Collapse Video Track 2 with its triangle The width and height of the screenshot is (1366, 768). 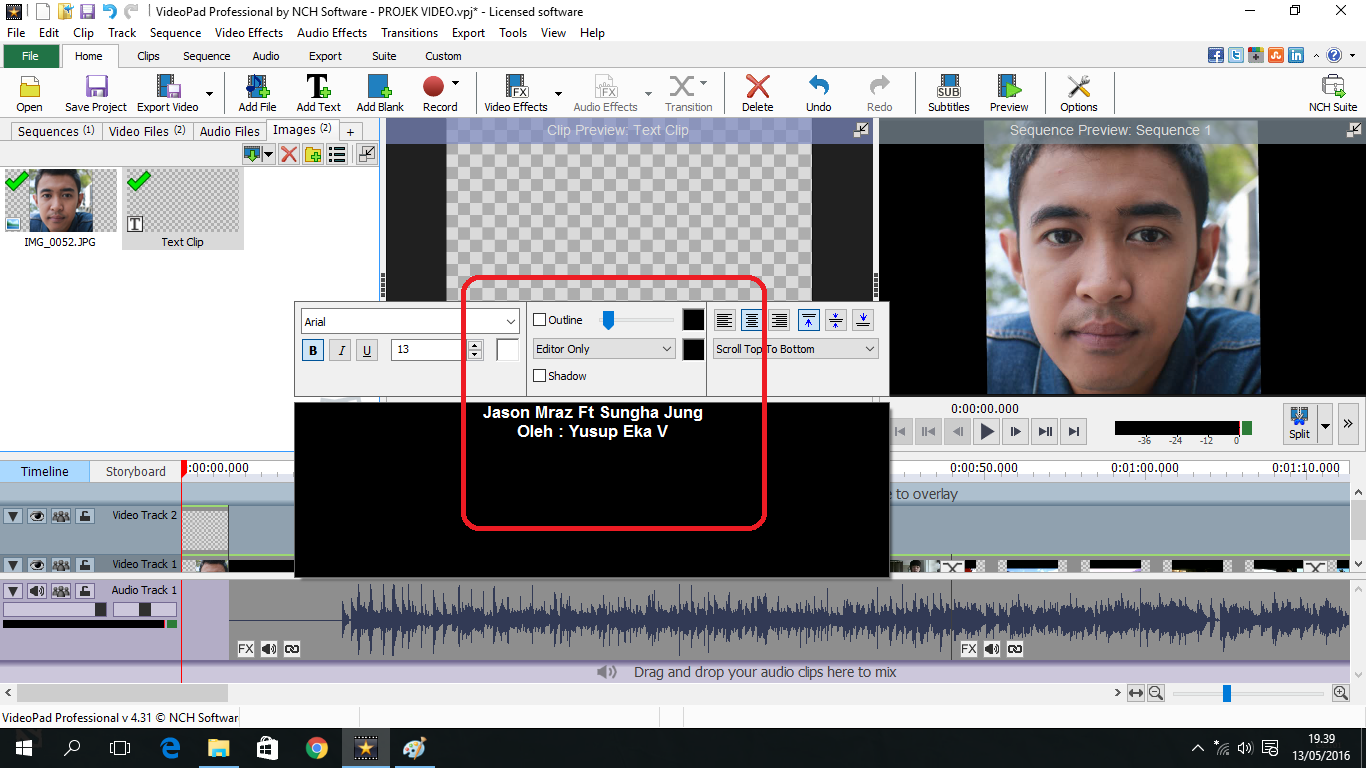click(x=13, y=516)
